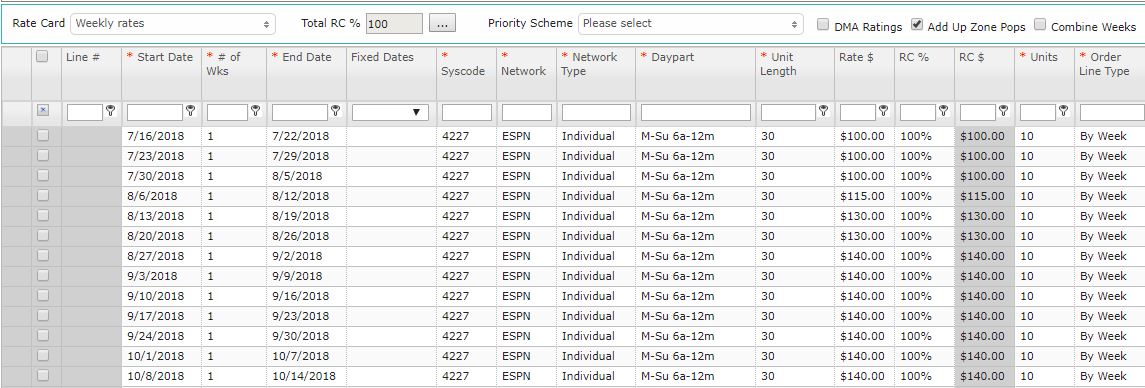Click the Order Line Type filter box

(1112, 112)
